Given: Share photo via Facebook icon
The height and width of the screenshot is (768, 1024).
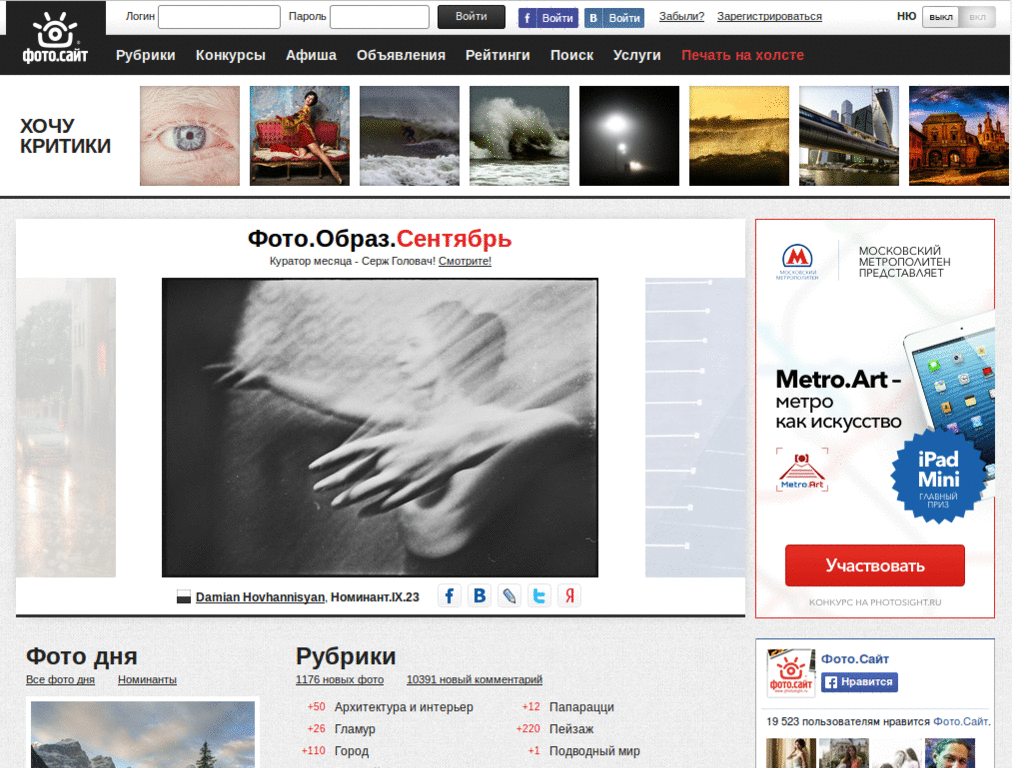Looking at the screenshot, I should coord(449,596).
